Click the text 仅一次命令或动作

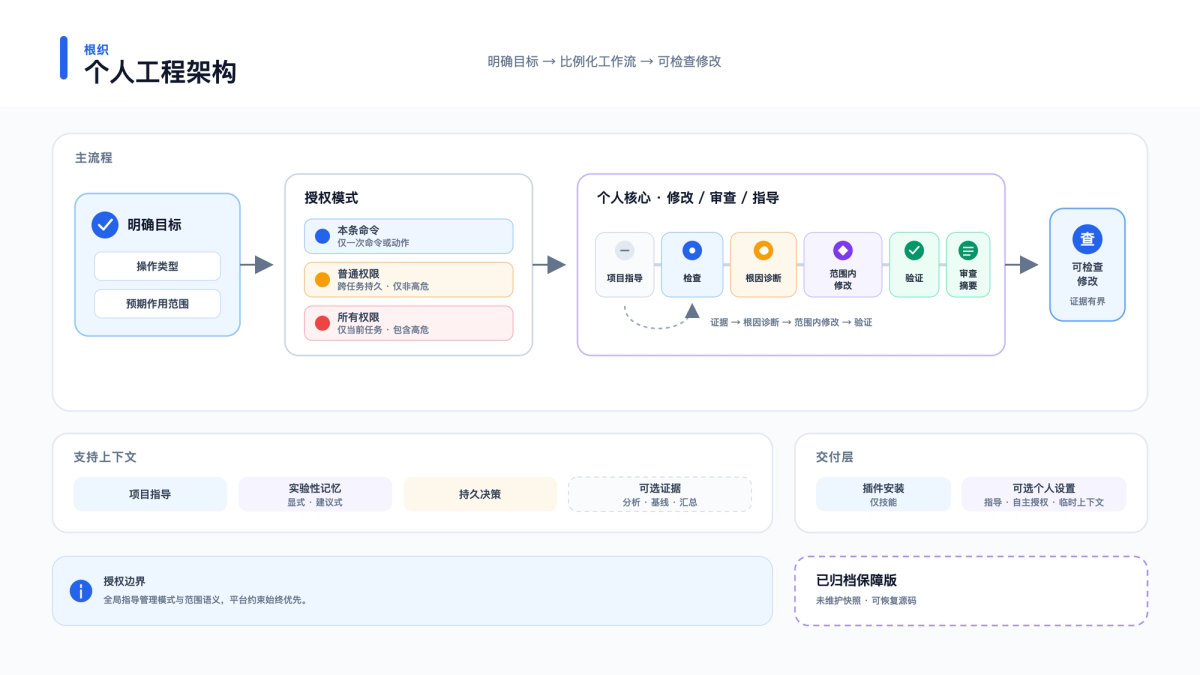[x=373, y=243]
